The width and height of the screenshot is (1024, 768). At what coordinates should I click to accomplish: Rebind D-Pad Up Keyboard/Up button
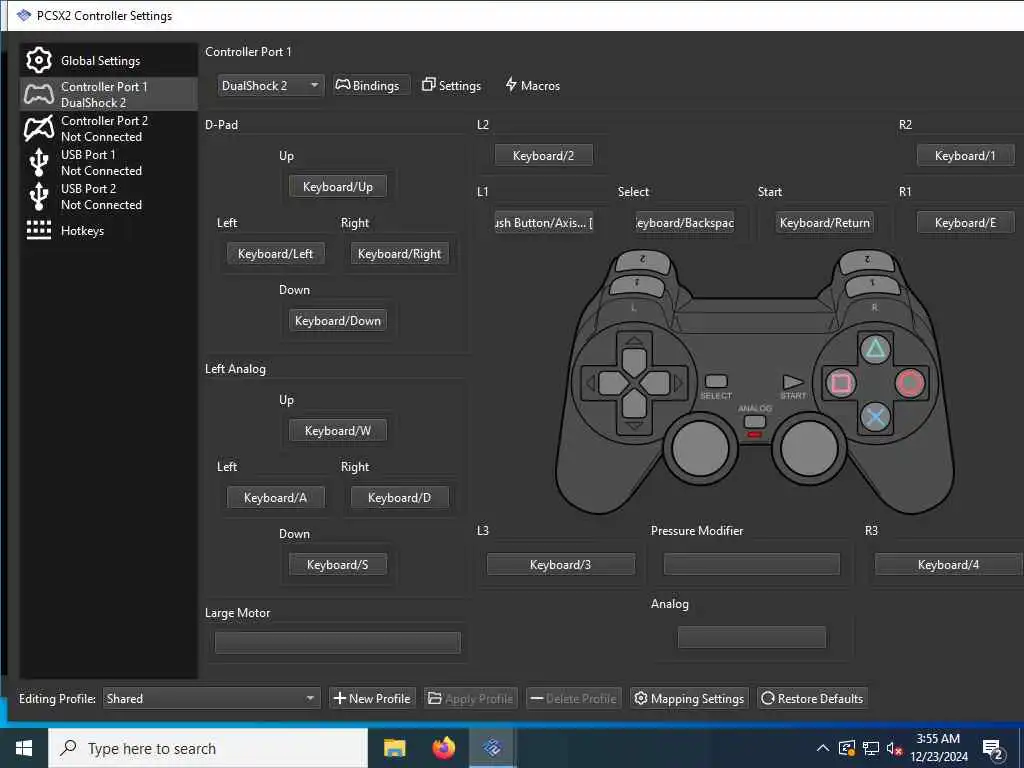pos(338,187)
